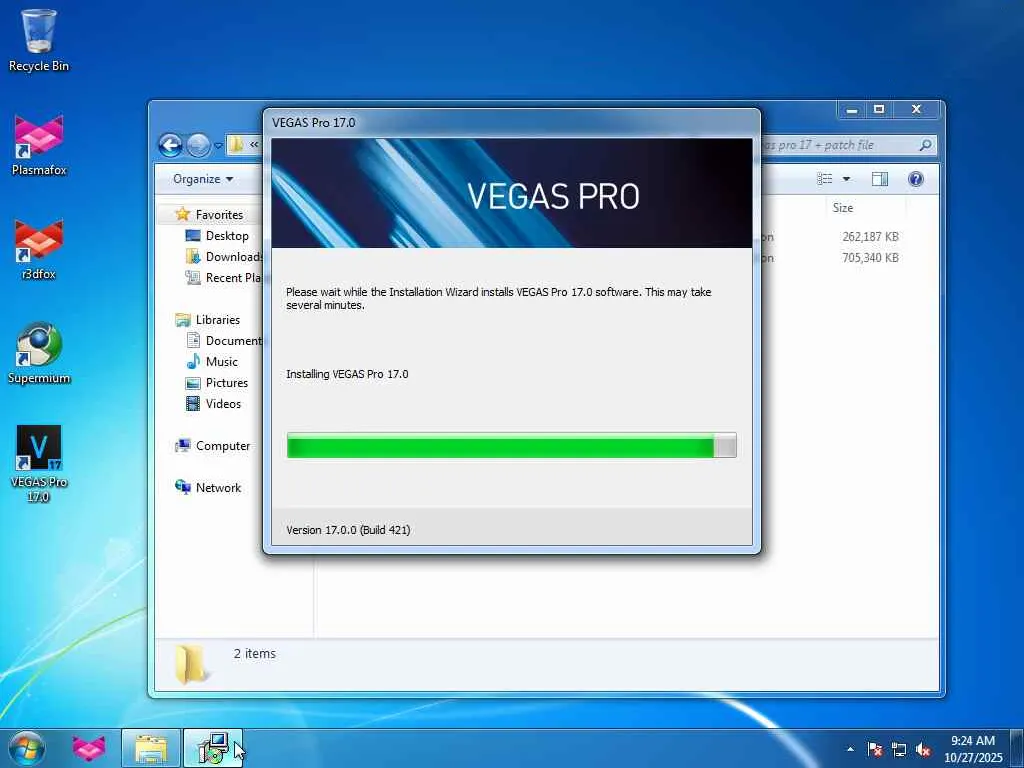1024x768 pixels.
Task: Open the Documents library
Action: pos(224,340)
